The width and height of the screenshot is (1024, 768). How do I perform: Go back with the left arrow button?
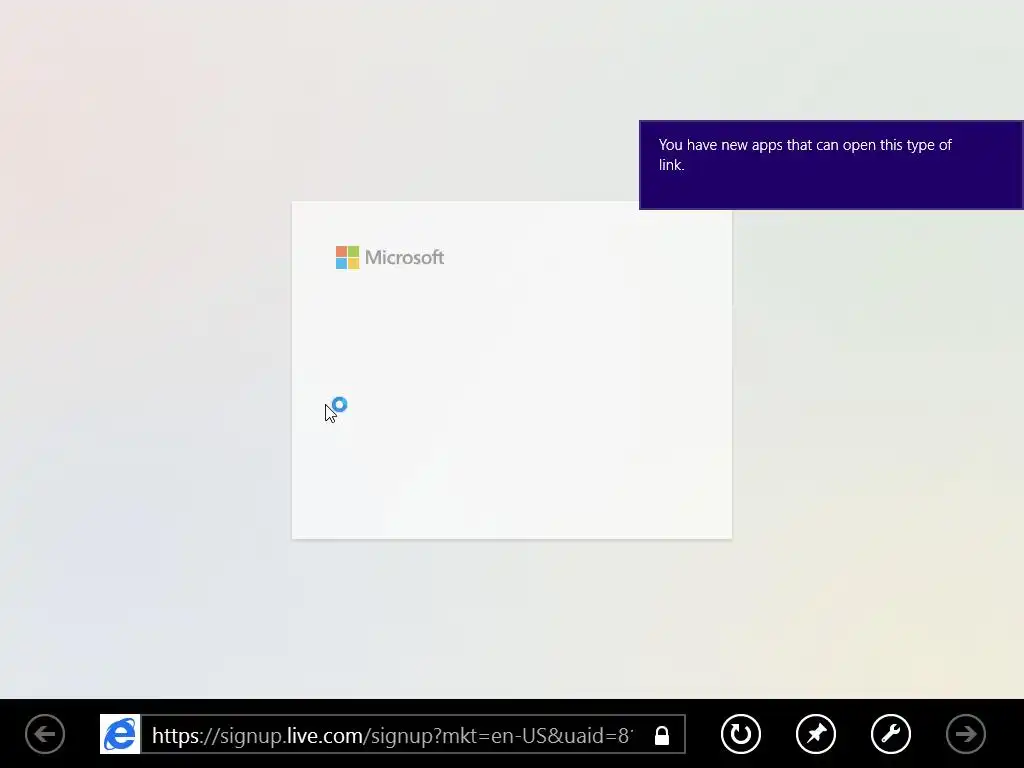coord(45,734)
